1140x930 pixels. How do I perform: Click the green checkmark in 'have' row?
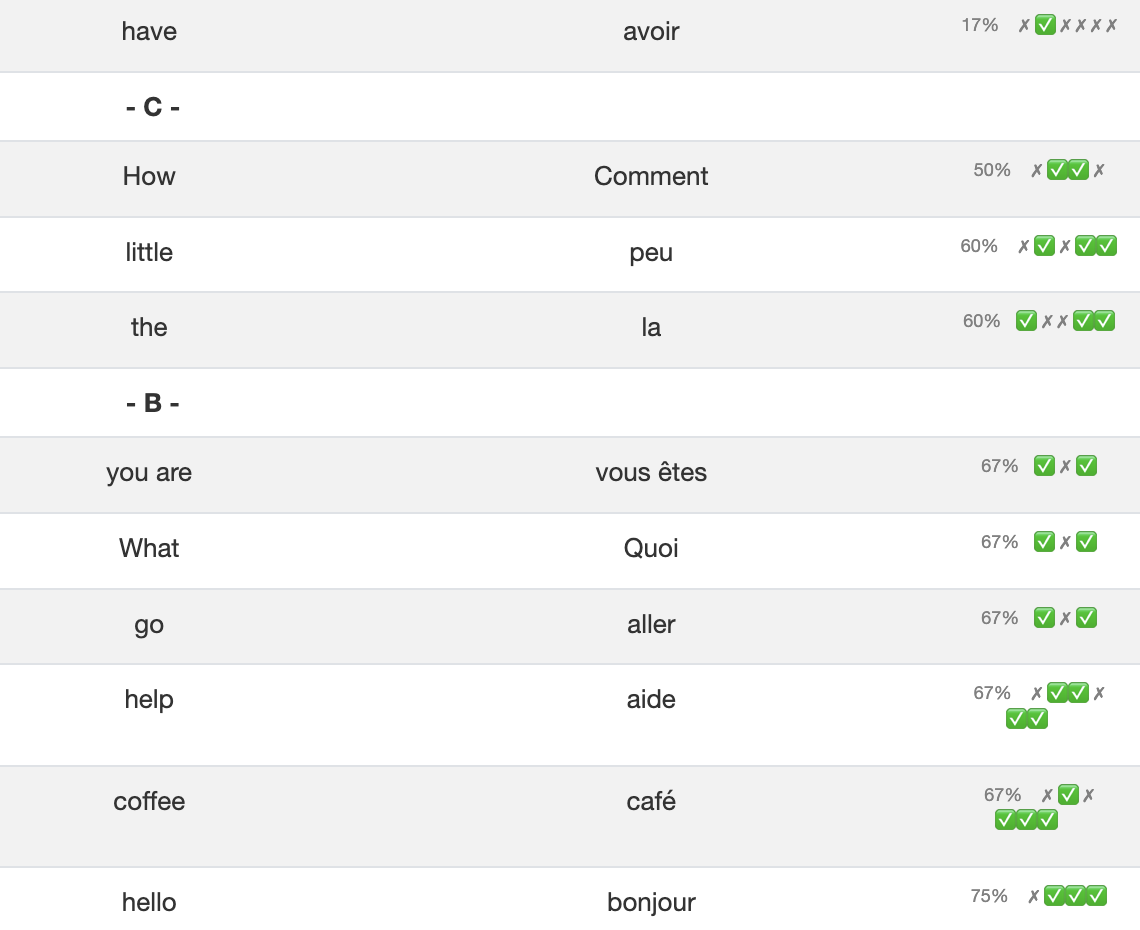[x=1045, y=25]
